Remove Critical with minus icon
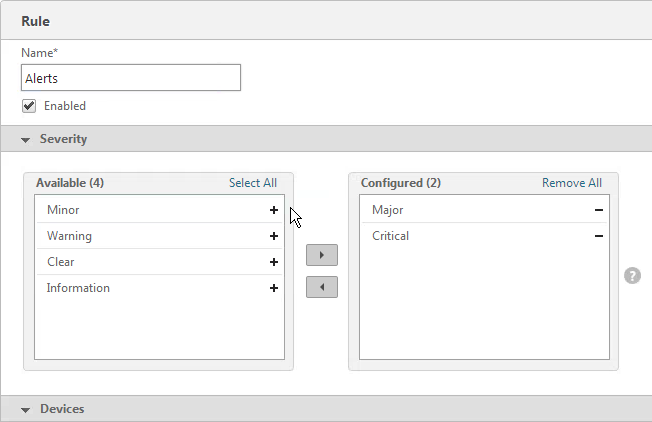The width and height of the screenshot is (652, 422). pyautogui.click(x=599, y=236)
